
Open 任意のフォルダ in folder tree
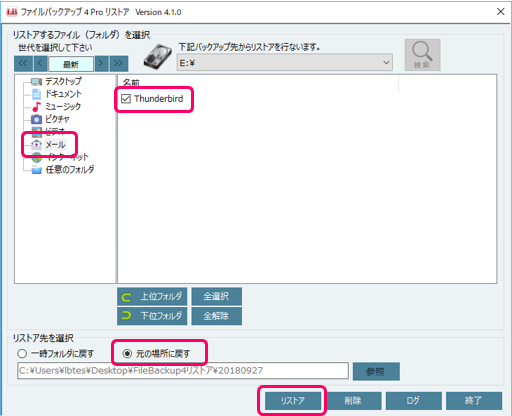(x=63, y=170)
